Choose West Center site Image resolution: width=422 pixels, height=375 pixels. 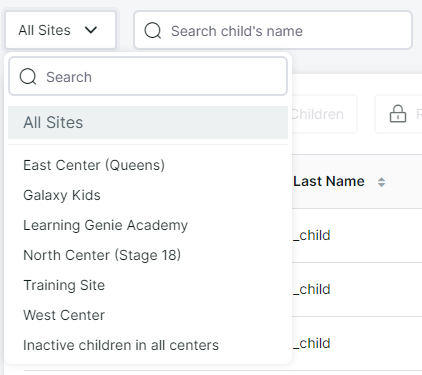64,315
